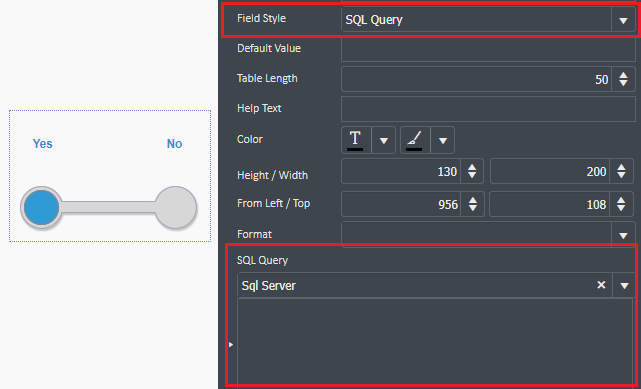Viewport: 641px width, 389px height.
Task: Adjust the From Top value stepper
Action: point(621,204)
